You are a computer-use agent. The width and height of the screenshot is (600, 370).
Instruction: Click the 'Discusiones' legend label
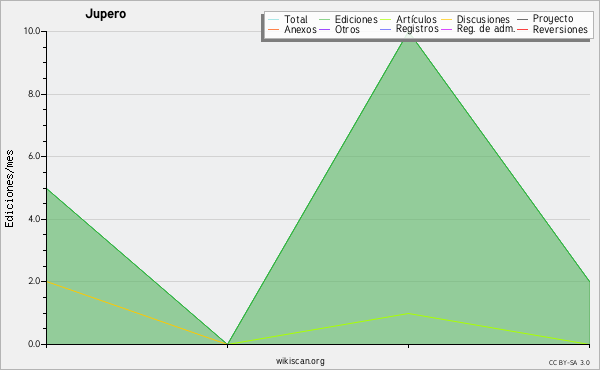483,19
